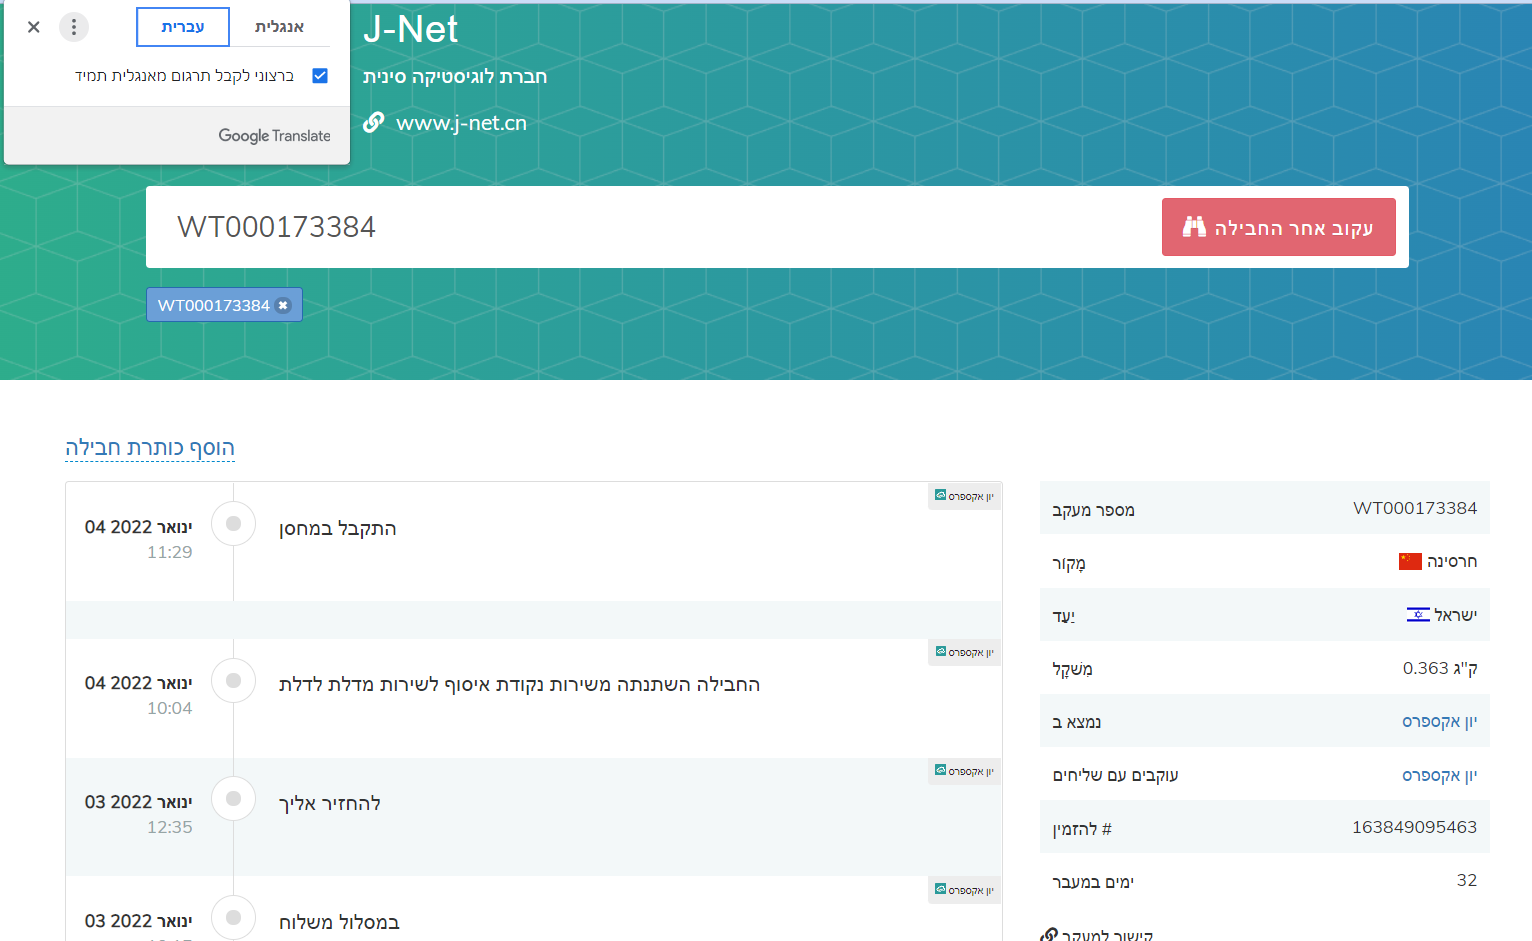
Task: Click the timeline marker for להחזיר אליך
Action: [x=234, y=799]
